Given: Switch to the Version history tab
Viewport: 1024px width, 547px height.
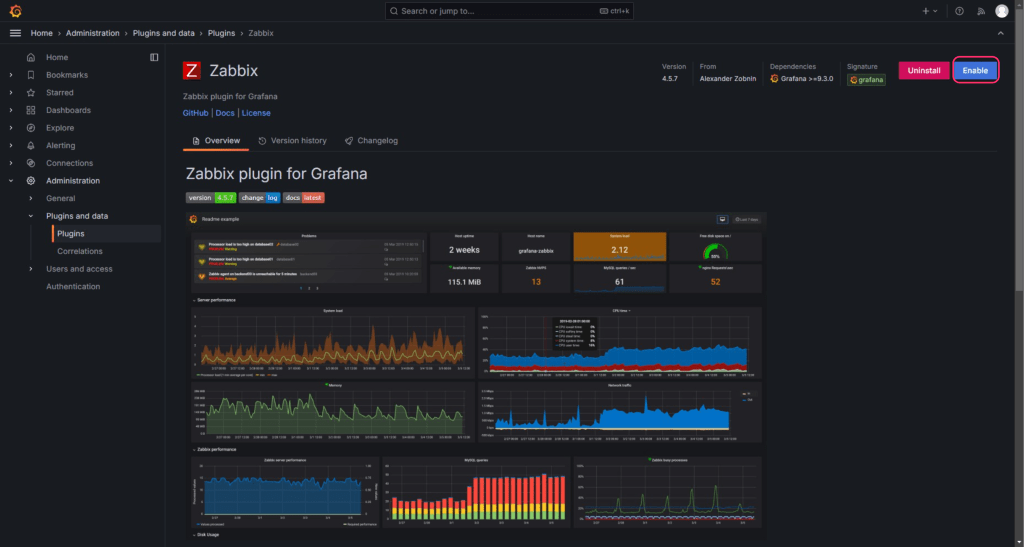Looking at the screenshot, I should click(x=291, y=141).
